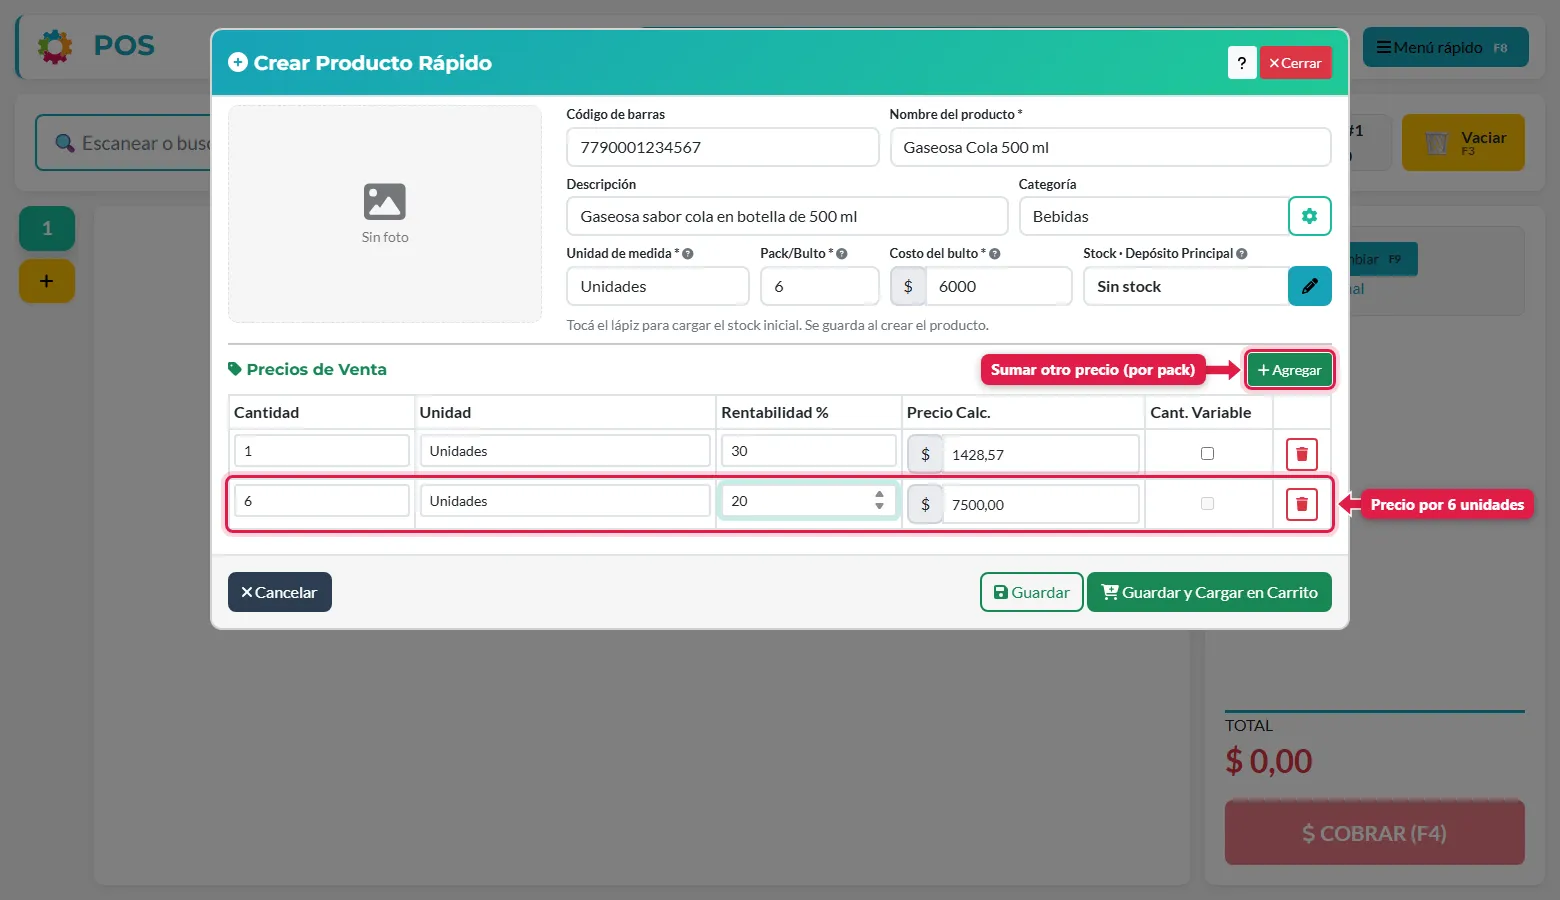The width and height of the screenshot is (1560, 900).
Task: Click the Escanear o buscar search box
Action: tap(125, 143)
